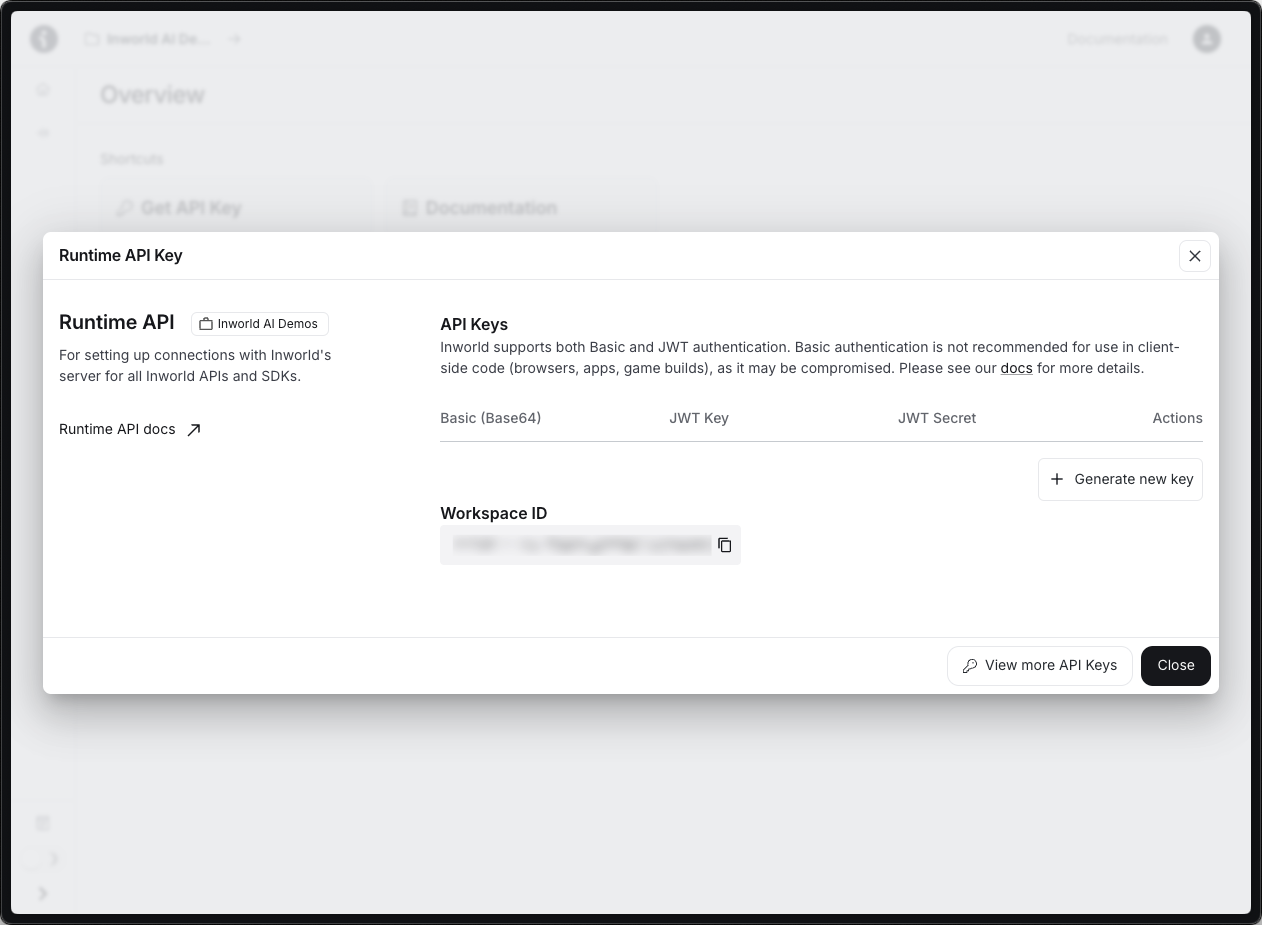The width and height of the screenshot is (1262, 925).
Task: Click the Inworld AI Demos workspace badge
Action: tap(260, 324)
